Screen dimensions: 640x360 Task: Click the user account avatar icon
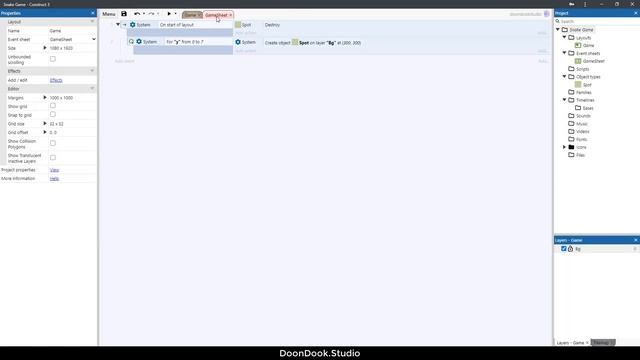click(547, 14)
